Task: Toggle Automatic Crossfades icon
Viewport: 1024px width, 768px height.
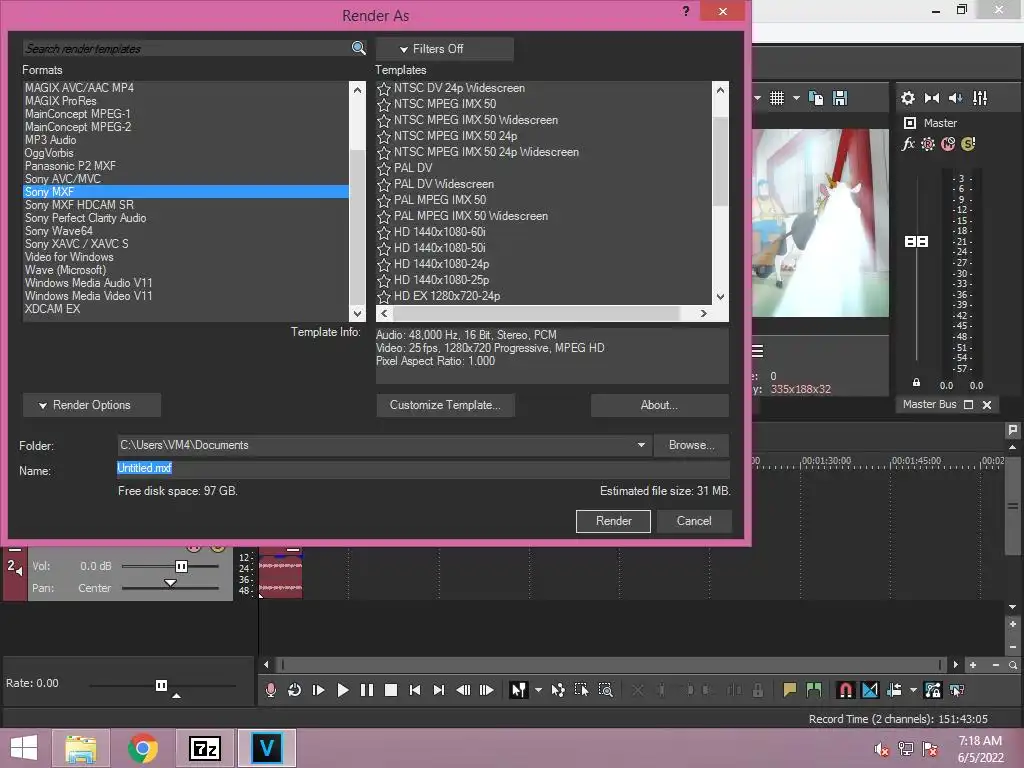Action: (x=870, y=690)
